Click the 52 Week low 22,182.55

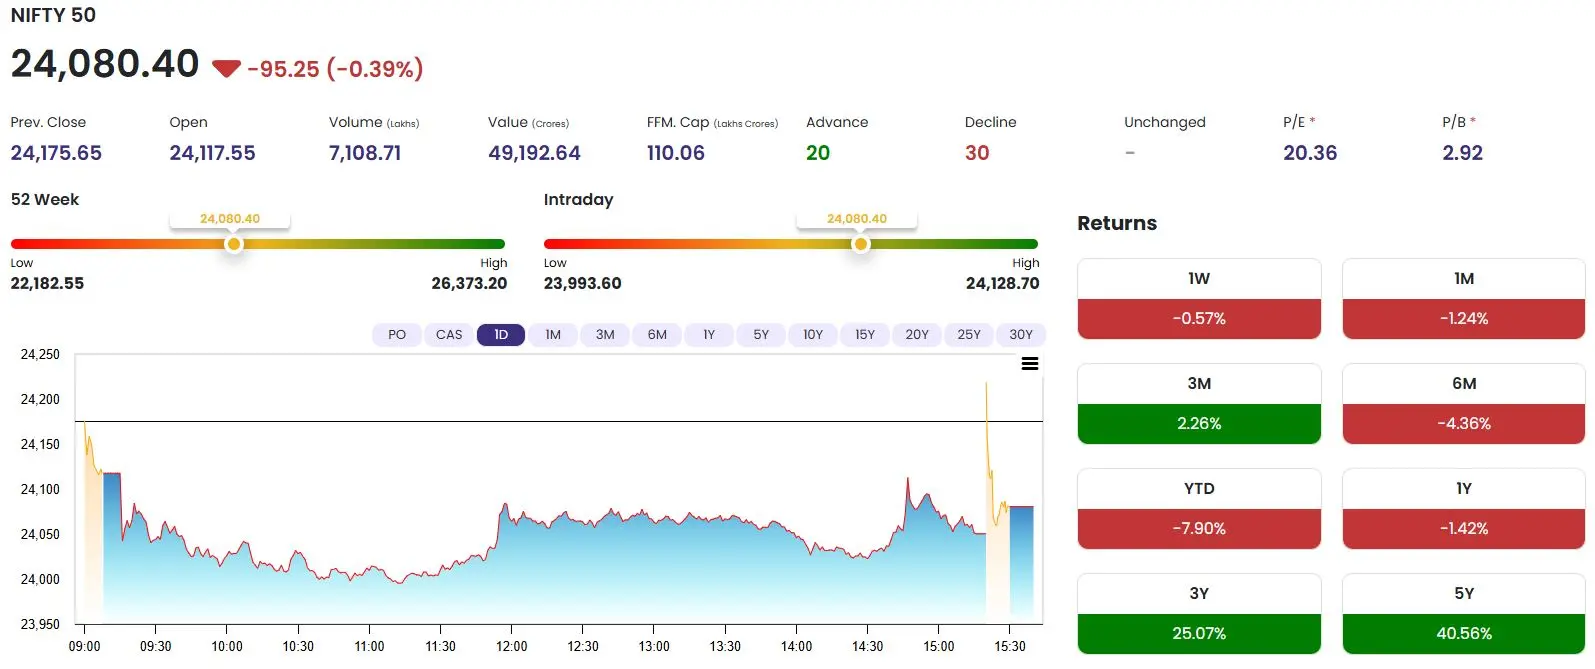(x=47, y=283)
